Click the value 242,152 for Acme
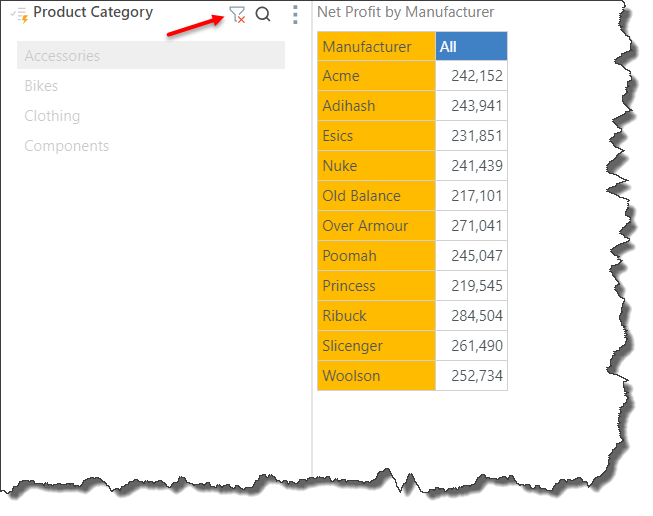Viewport: 653px width, 516px height. click(471, 76)
